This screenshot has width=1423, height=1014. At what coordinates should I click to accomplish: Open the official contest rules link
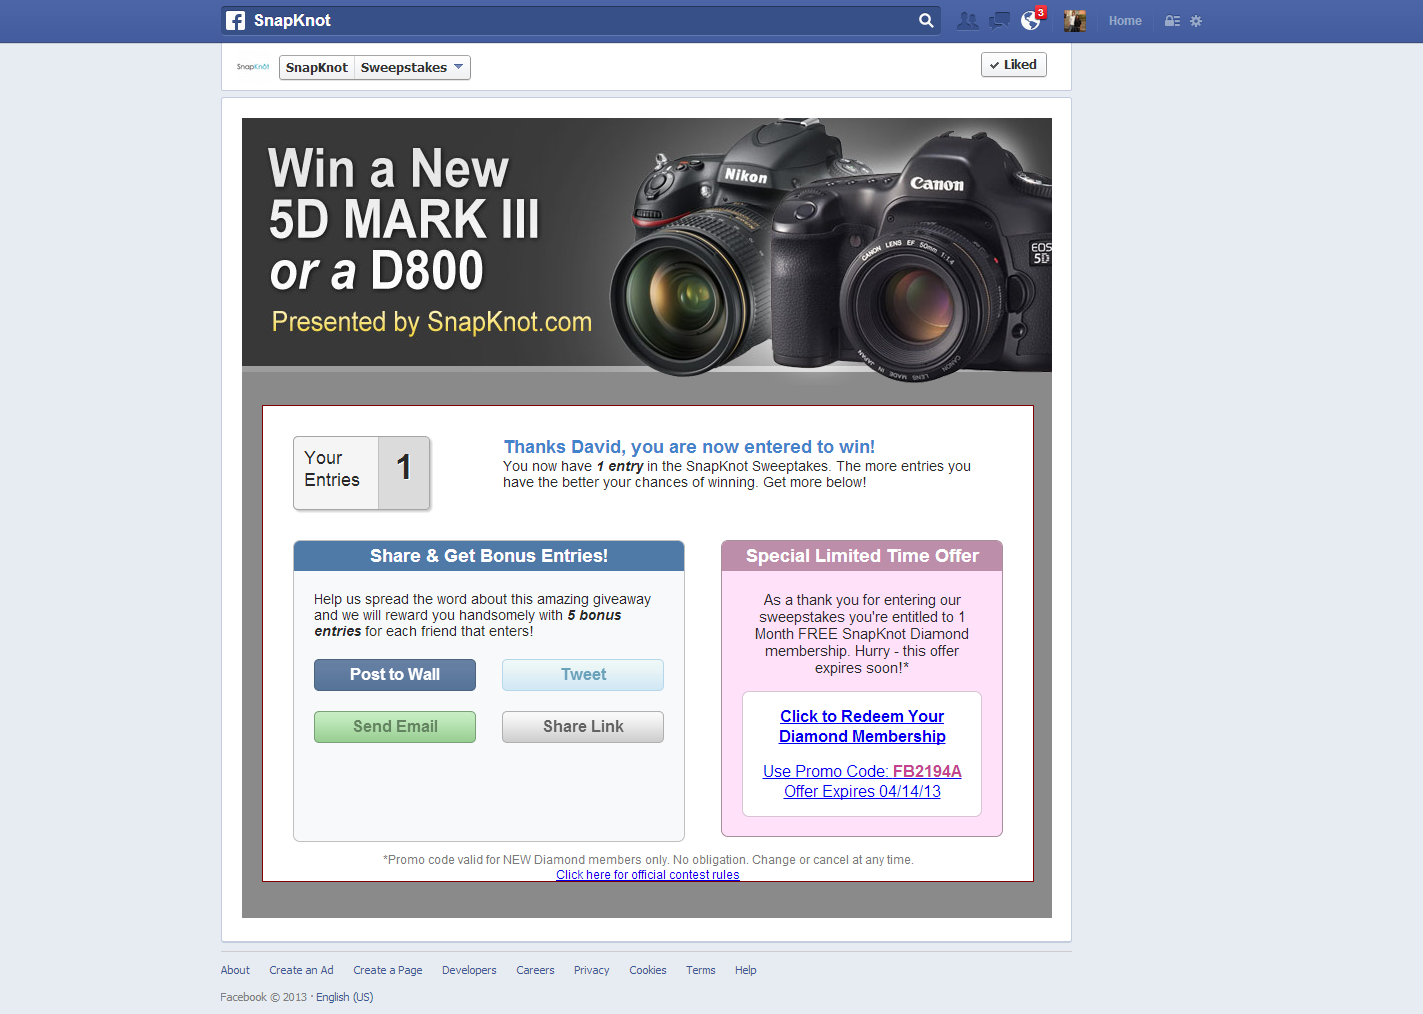pos(648,875)
